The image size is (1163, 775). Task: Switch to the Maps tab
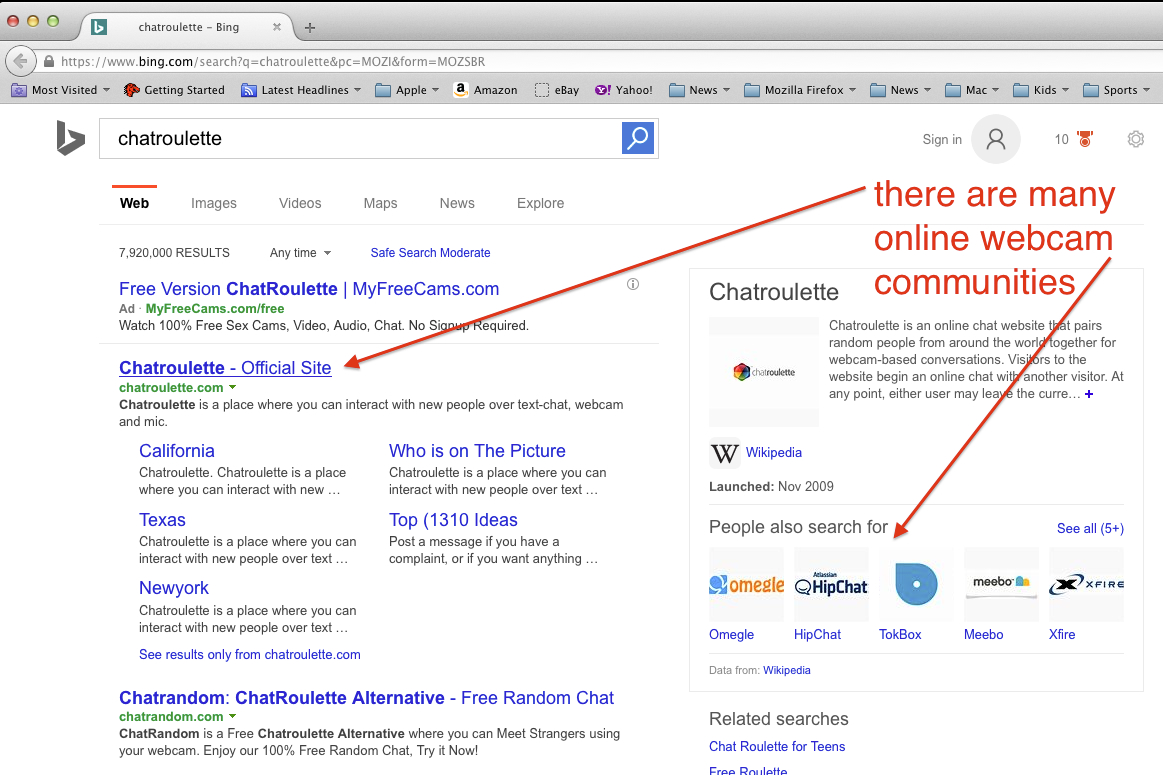(x=380, y=203)
